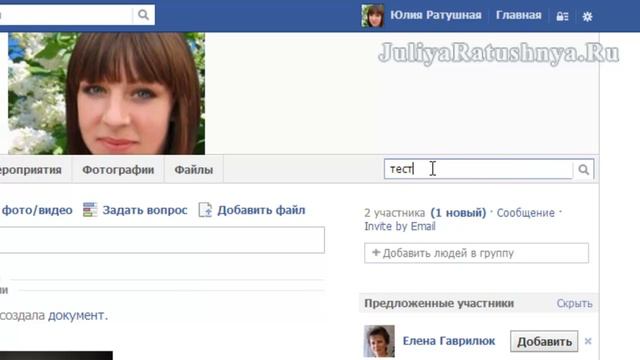Add Елена Гаврилюк with Добавить button

(x=544, y=341)
